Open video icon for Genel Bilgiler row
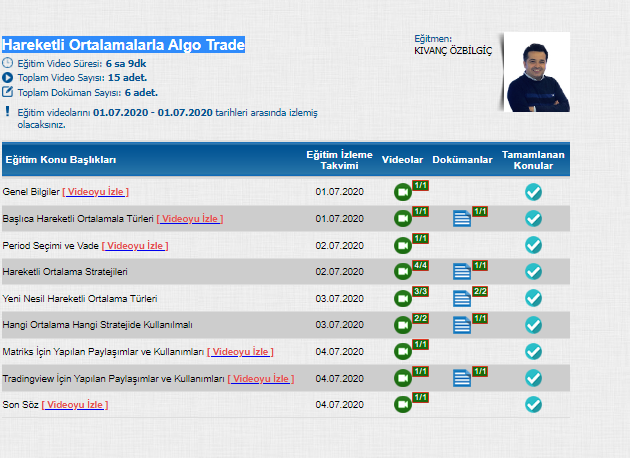Screen dimensions: 630x458 (403, 192)
